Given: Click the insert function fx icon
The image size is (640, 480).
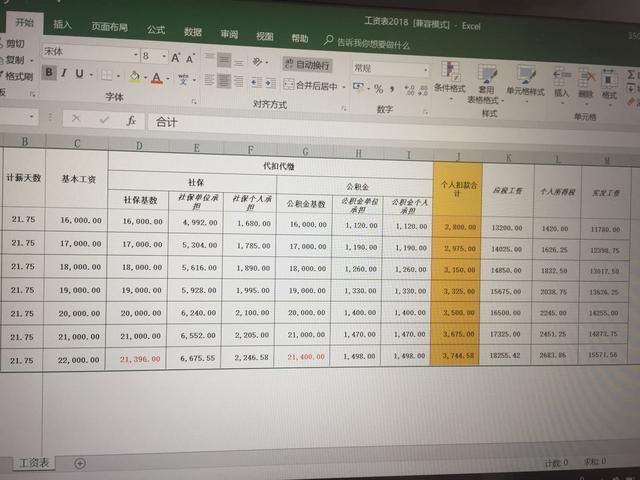Looking at the screenshot, I should click(131, 120).
